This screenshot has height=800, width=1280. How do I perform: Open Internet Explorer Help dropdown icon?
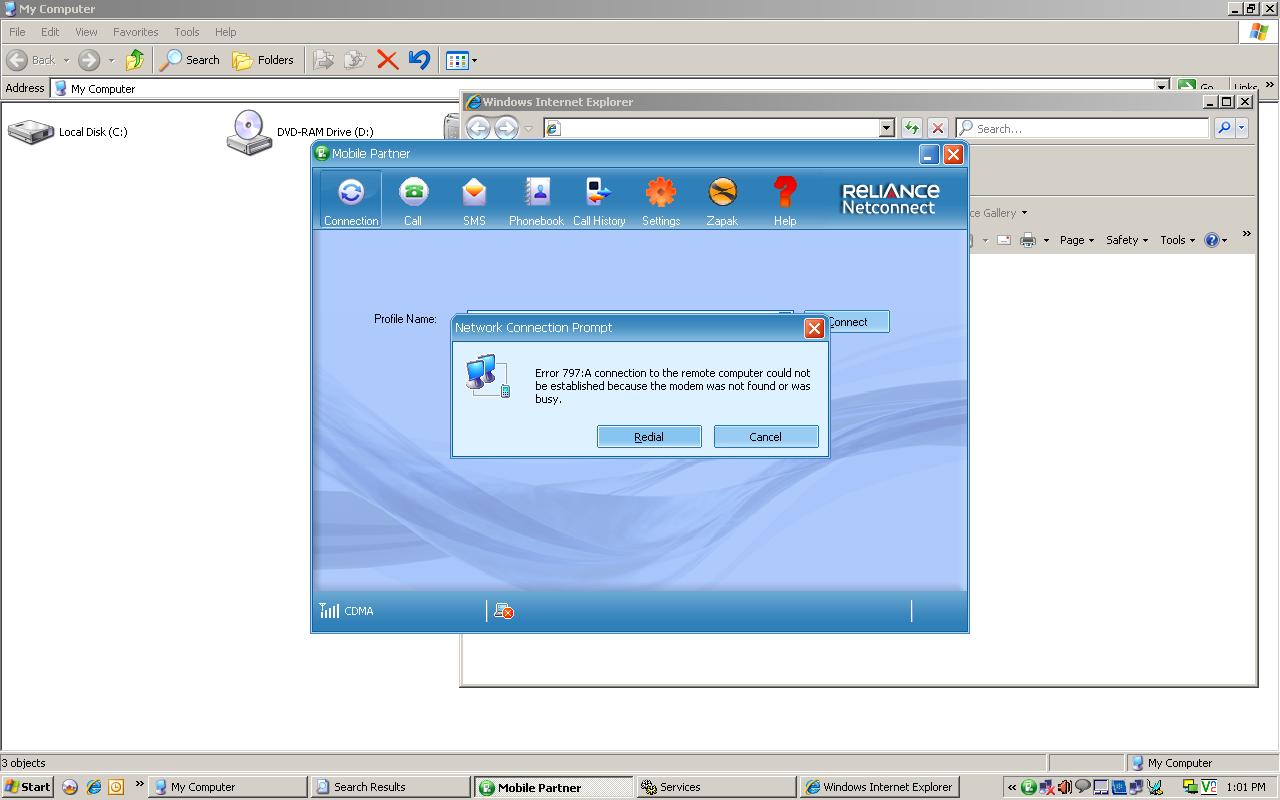tap(1215, 240)
